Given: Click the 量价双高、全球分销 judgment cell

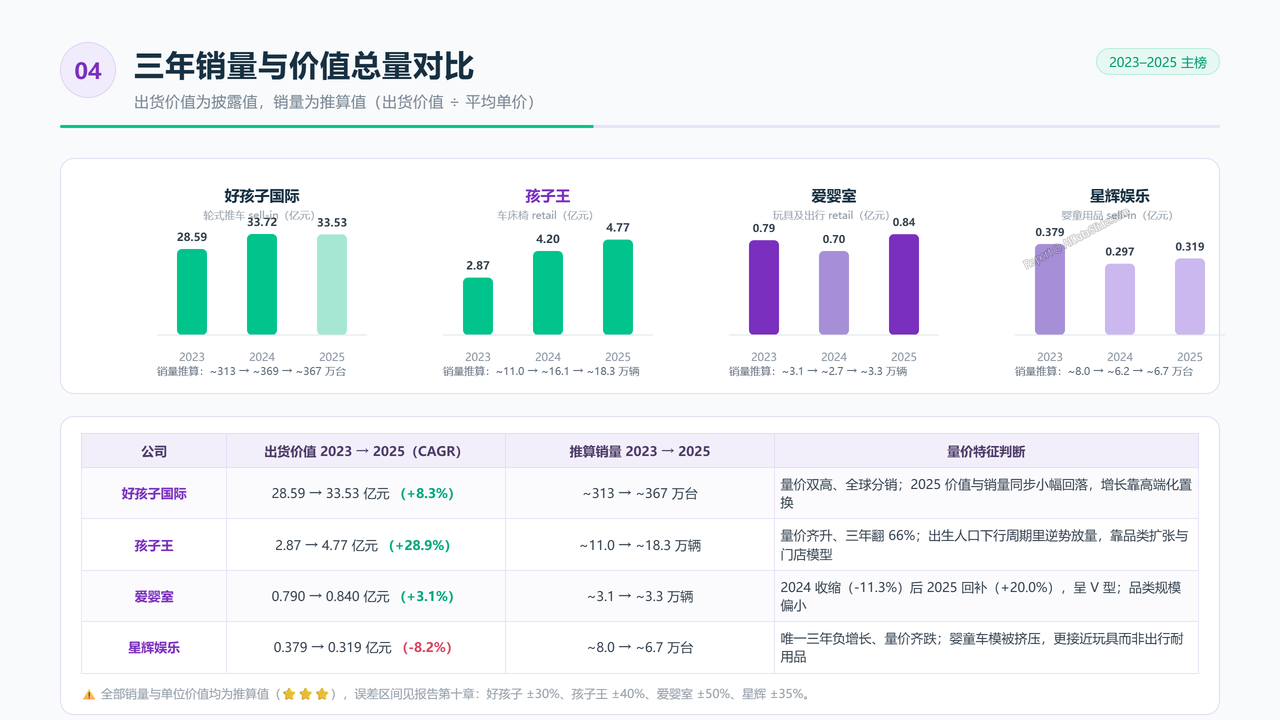Looking at the screenshot, I should [x=986, y=493].
